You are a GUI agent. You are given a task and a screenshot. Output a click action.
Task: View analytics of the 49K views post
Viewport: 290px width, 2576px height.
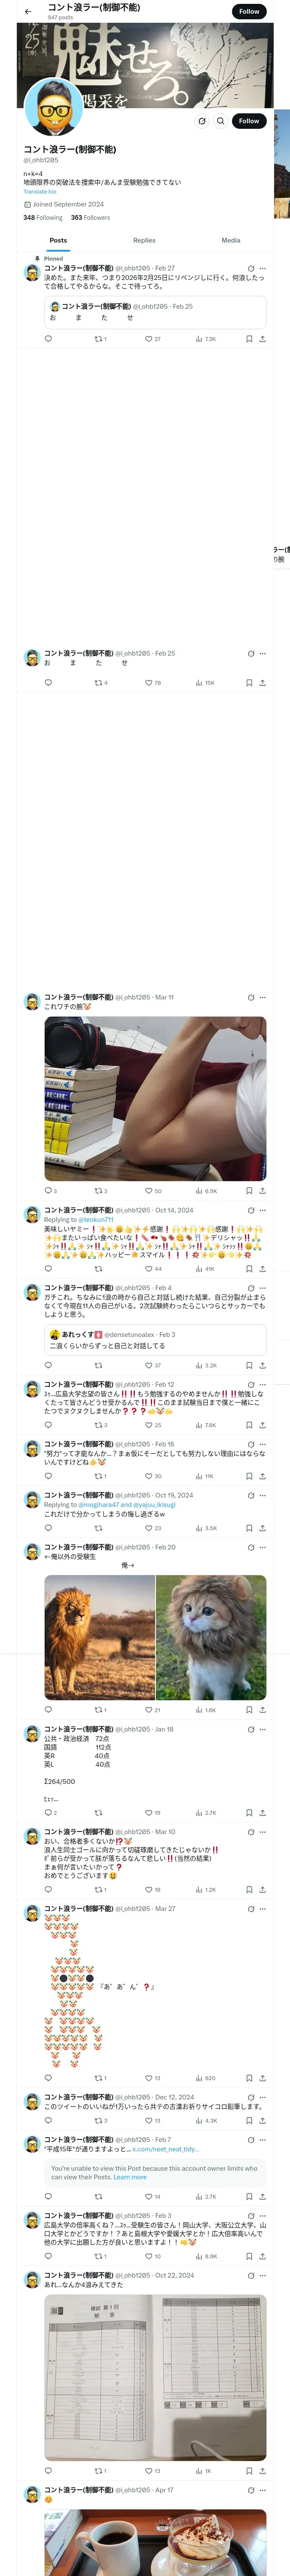204,1269
